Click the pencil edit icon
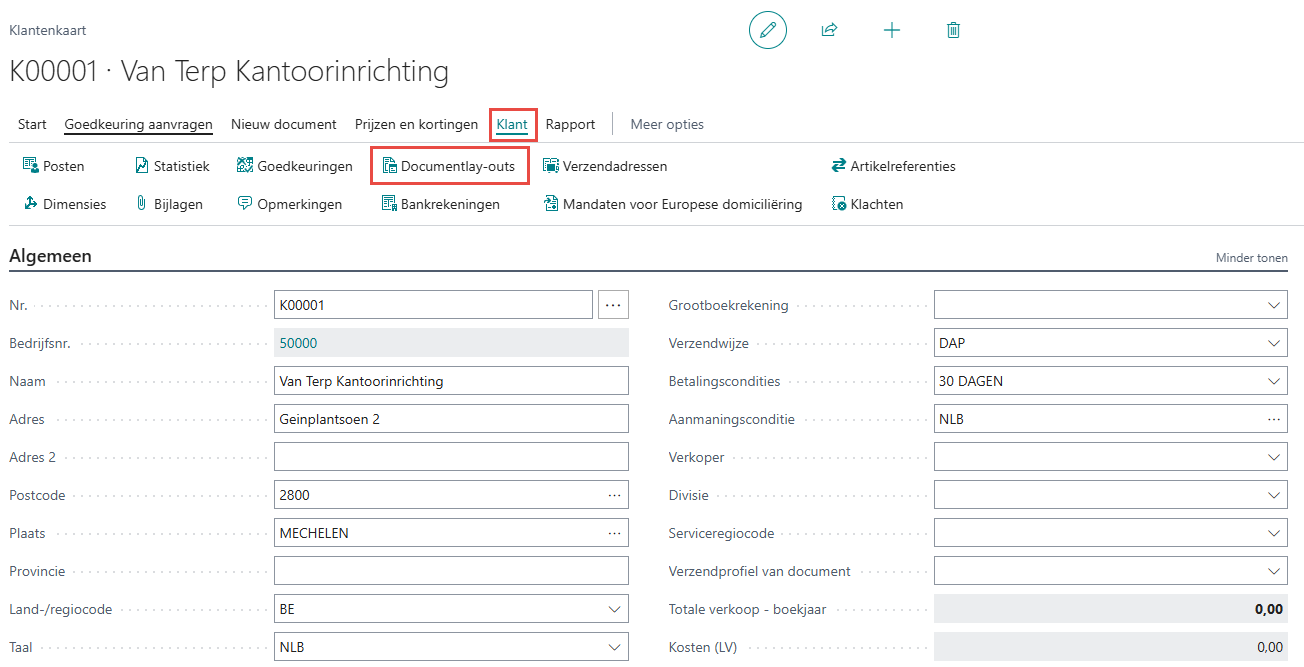The width and height of the screenshot is (1304, 667). point(767,30)
